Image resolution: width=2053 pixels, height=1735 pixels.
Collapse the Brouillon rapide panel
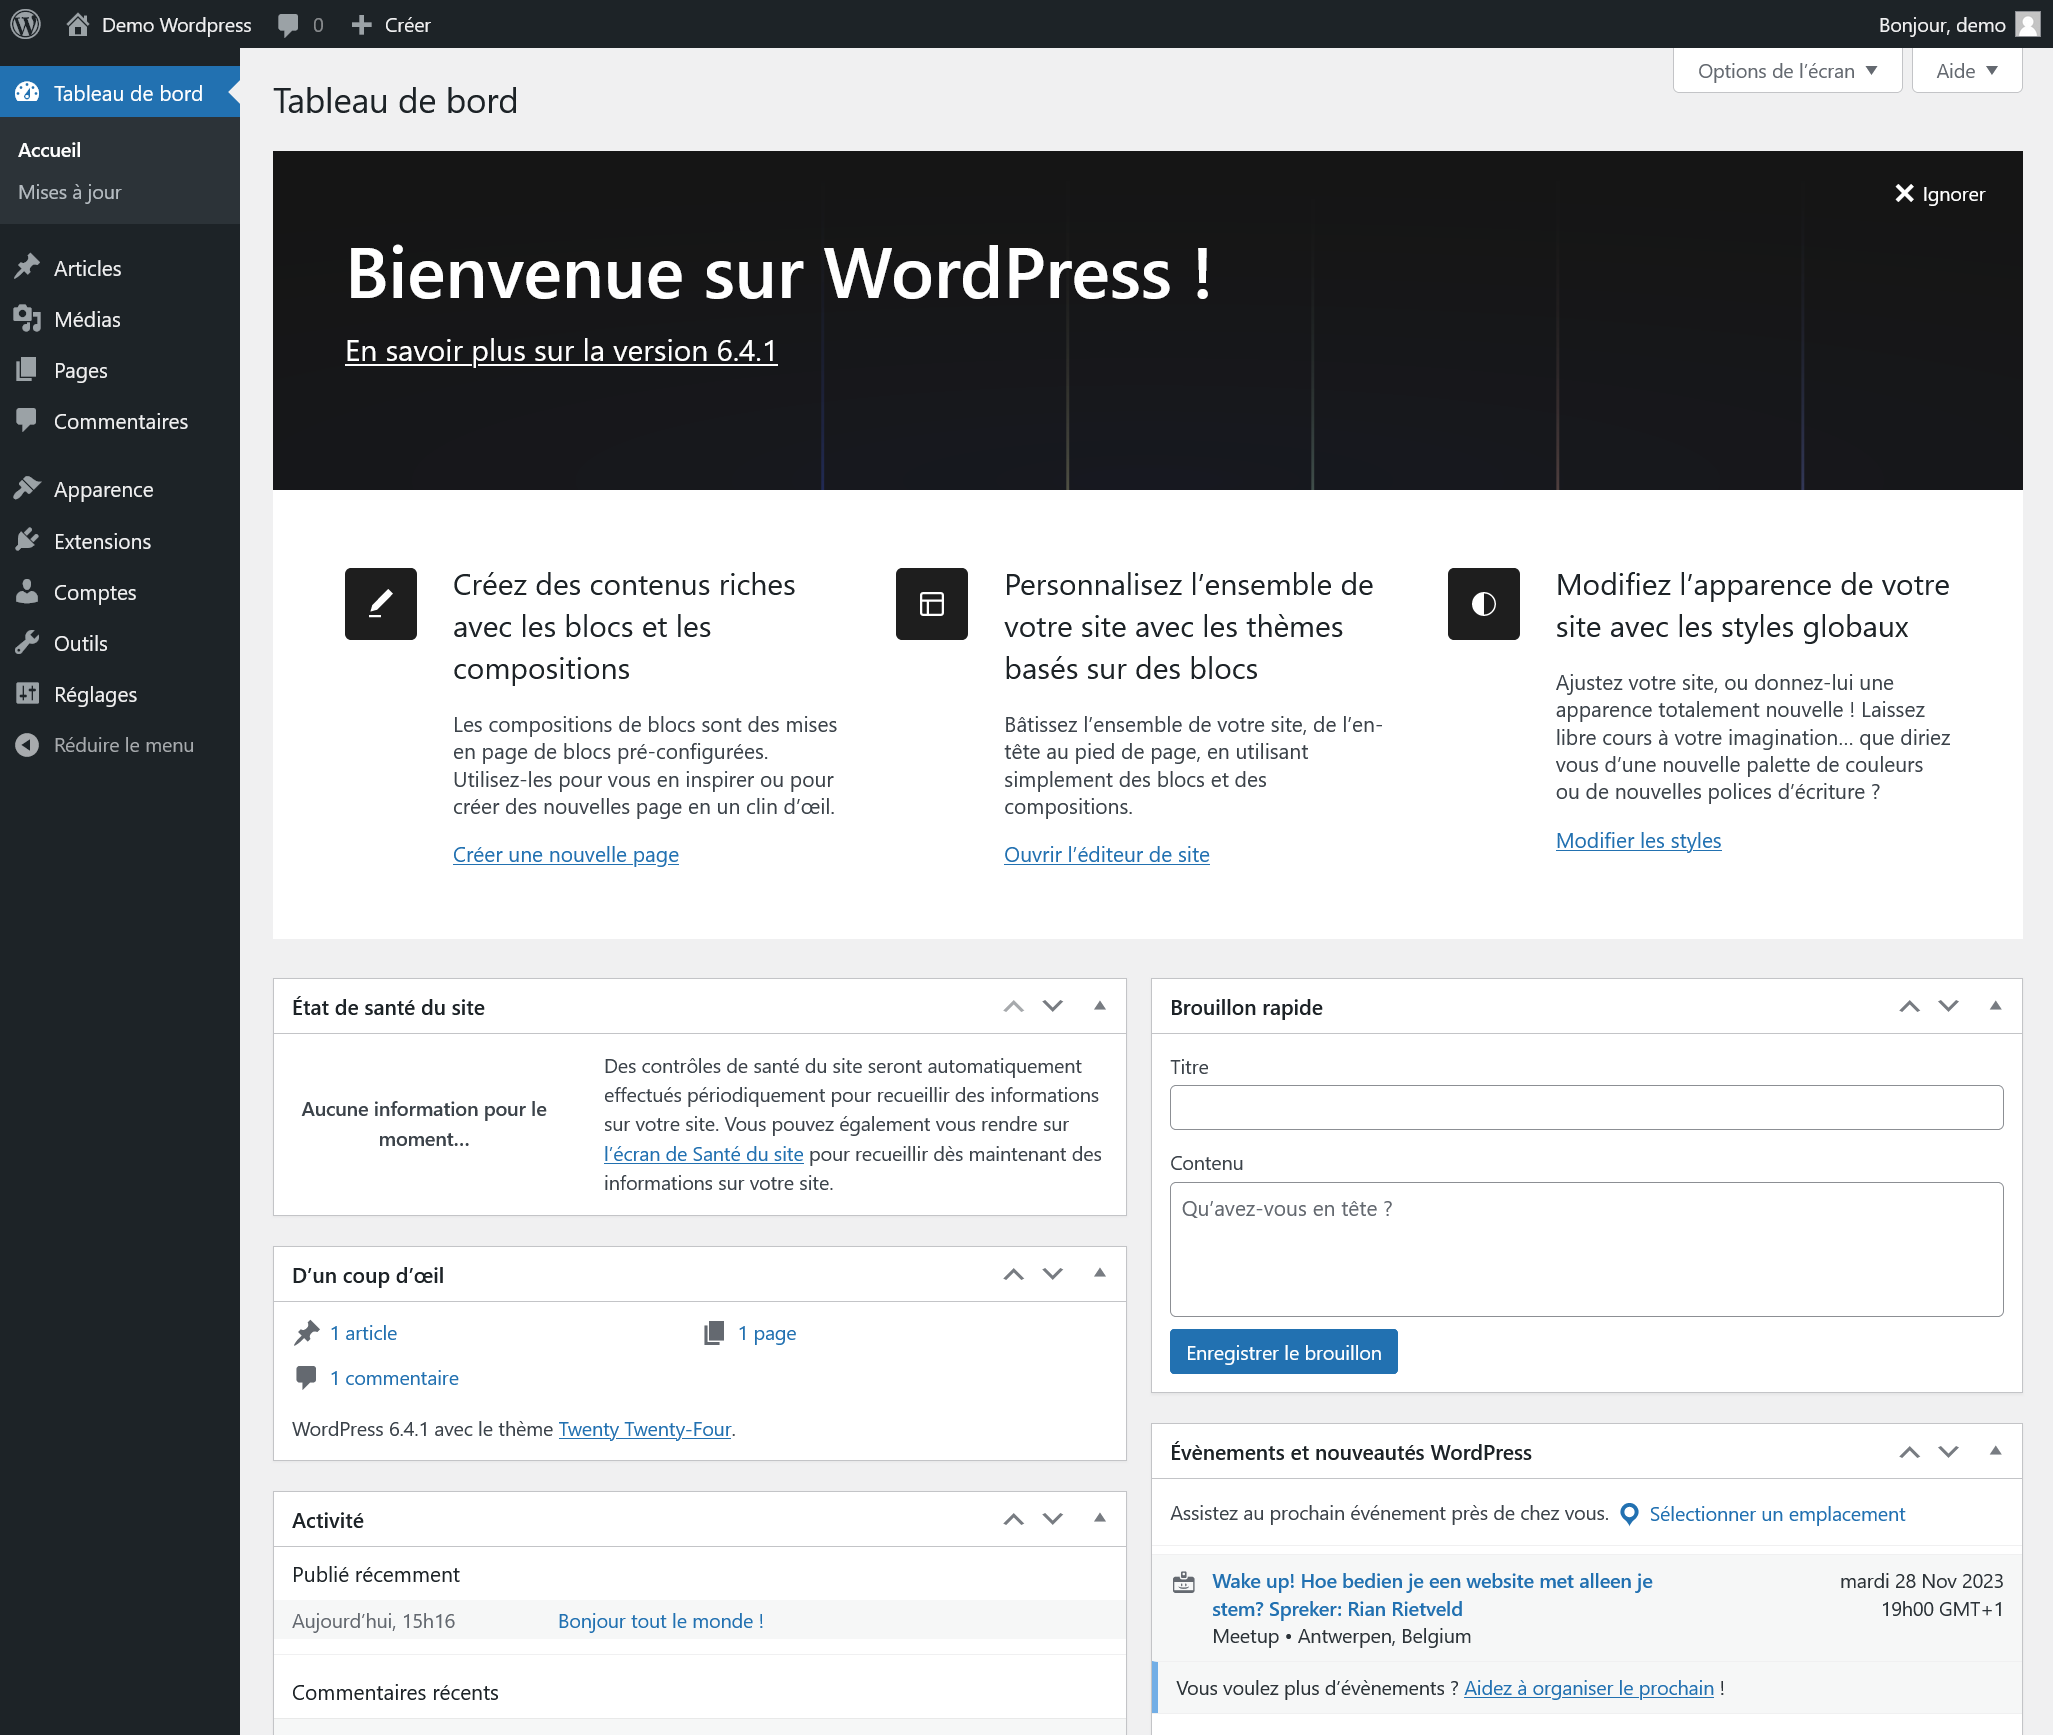[x=1996, y=1006]
